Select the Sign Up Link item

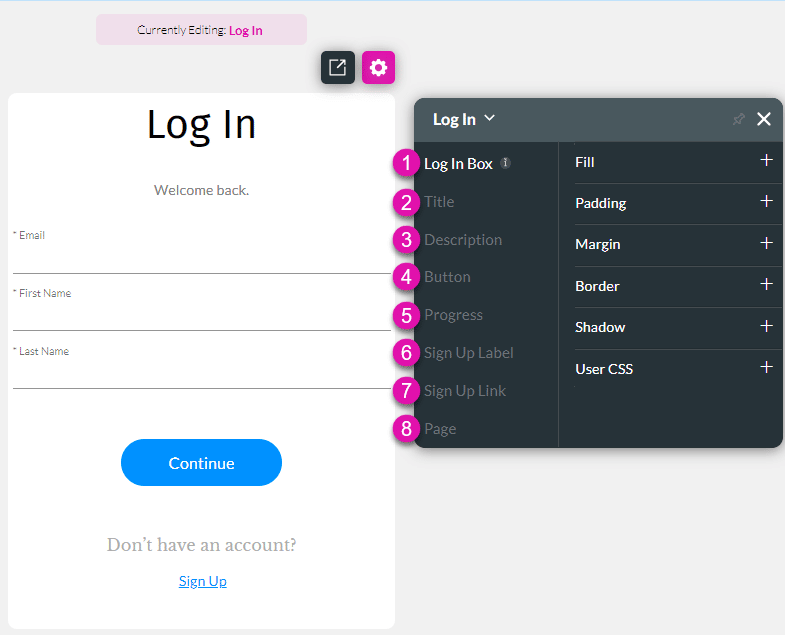coord(465,391)
